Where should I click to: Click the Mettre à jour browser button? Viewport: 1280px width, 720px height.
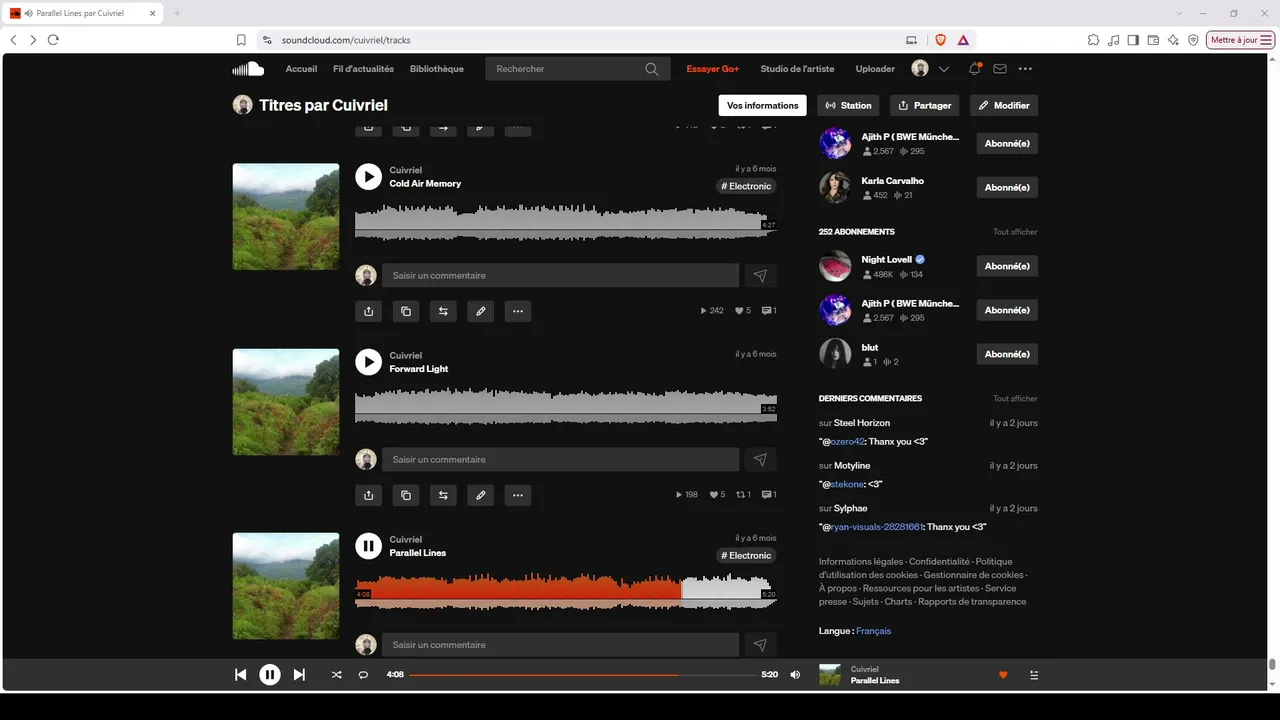point(1241,40)
